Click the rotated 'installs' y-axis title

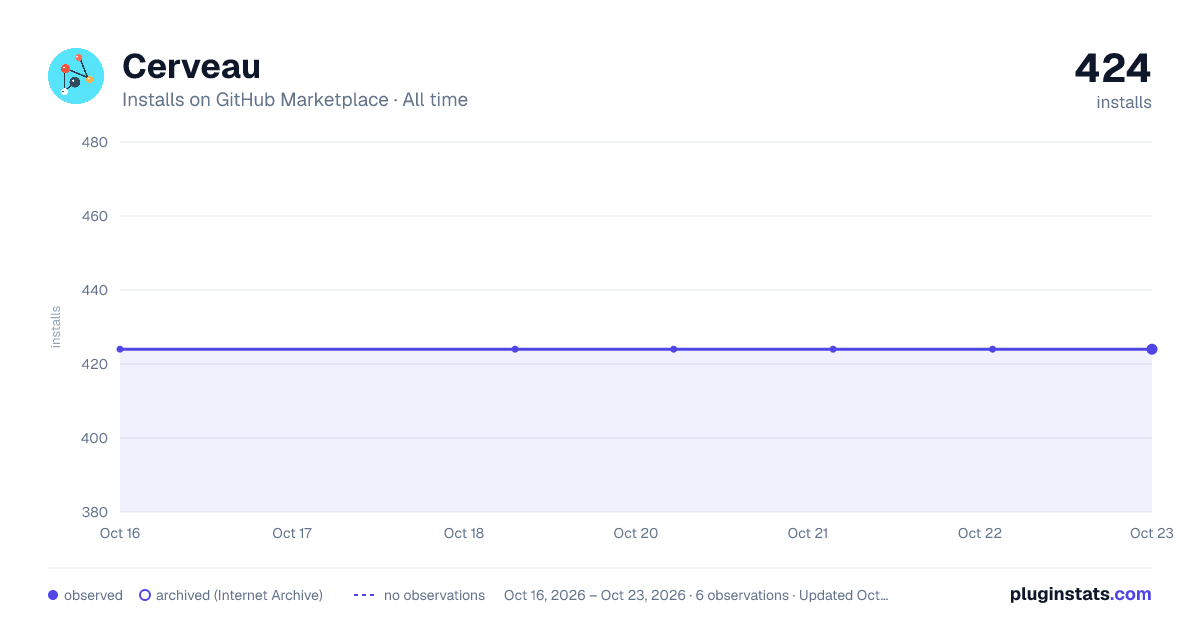(x=56, y=327)
